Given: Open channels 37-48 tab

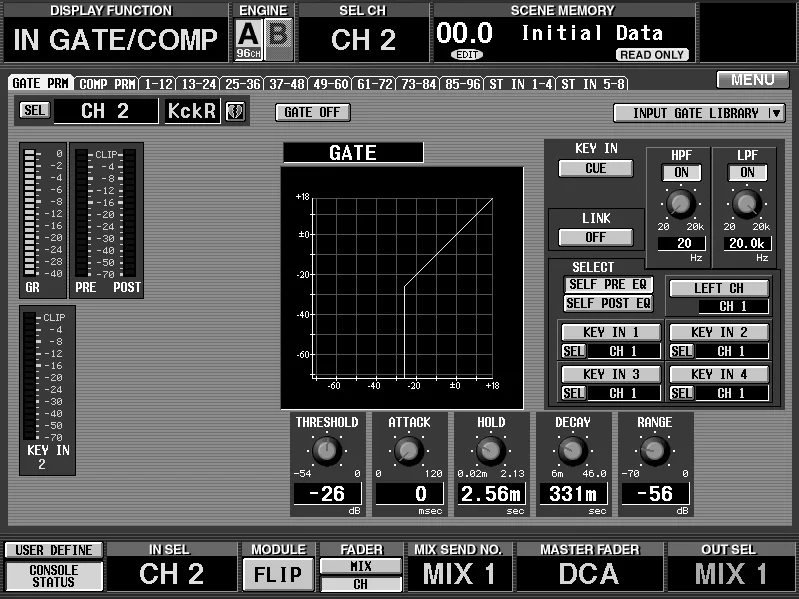Looking at the screenshot, I should (286, 84).
